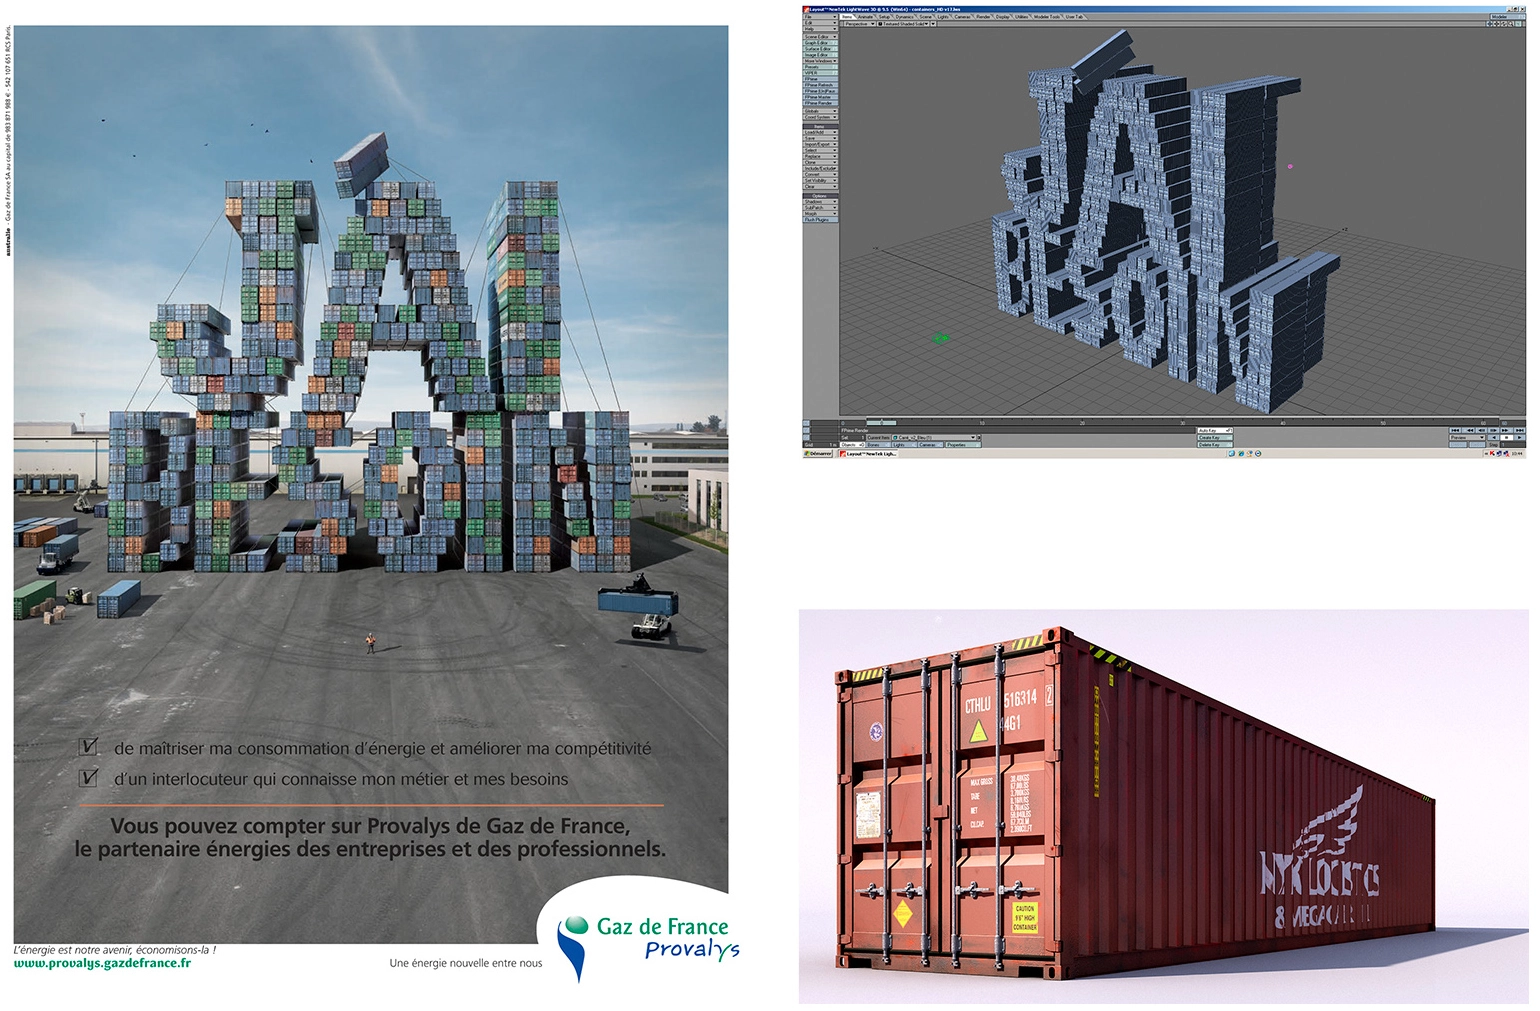Tick second checkbox about un interlocuteur

[x=88, y=778]
